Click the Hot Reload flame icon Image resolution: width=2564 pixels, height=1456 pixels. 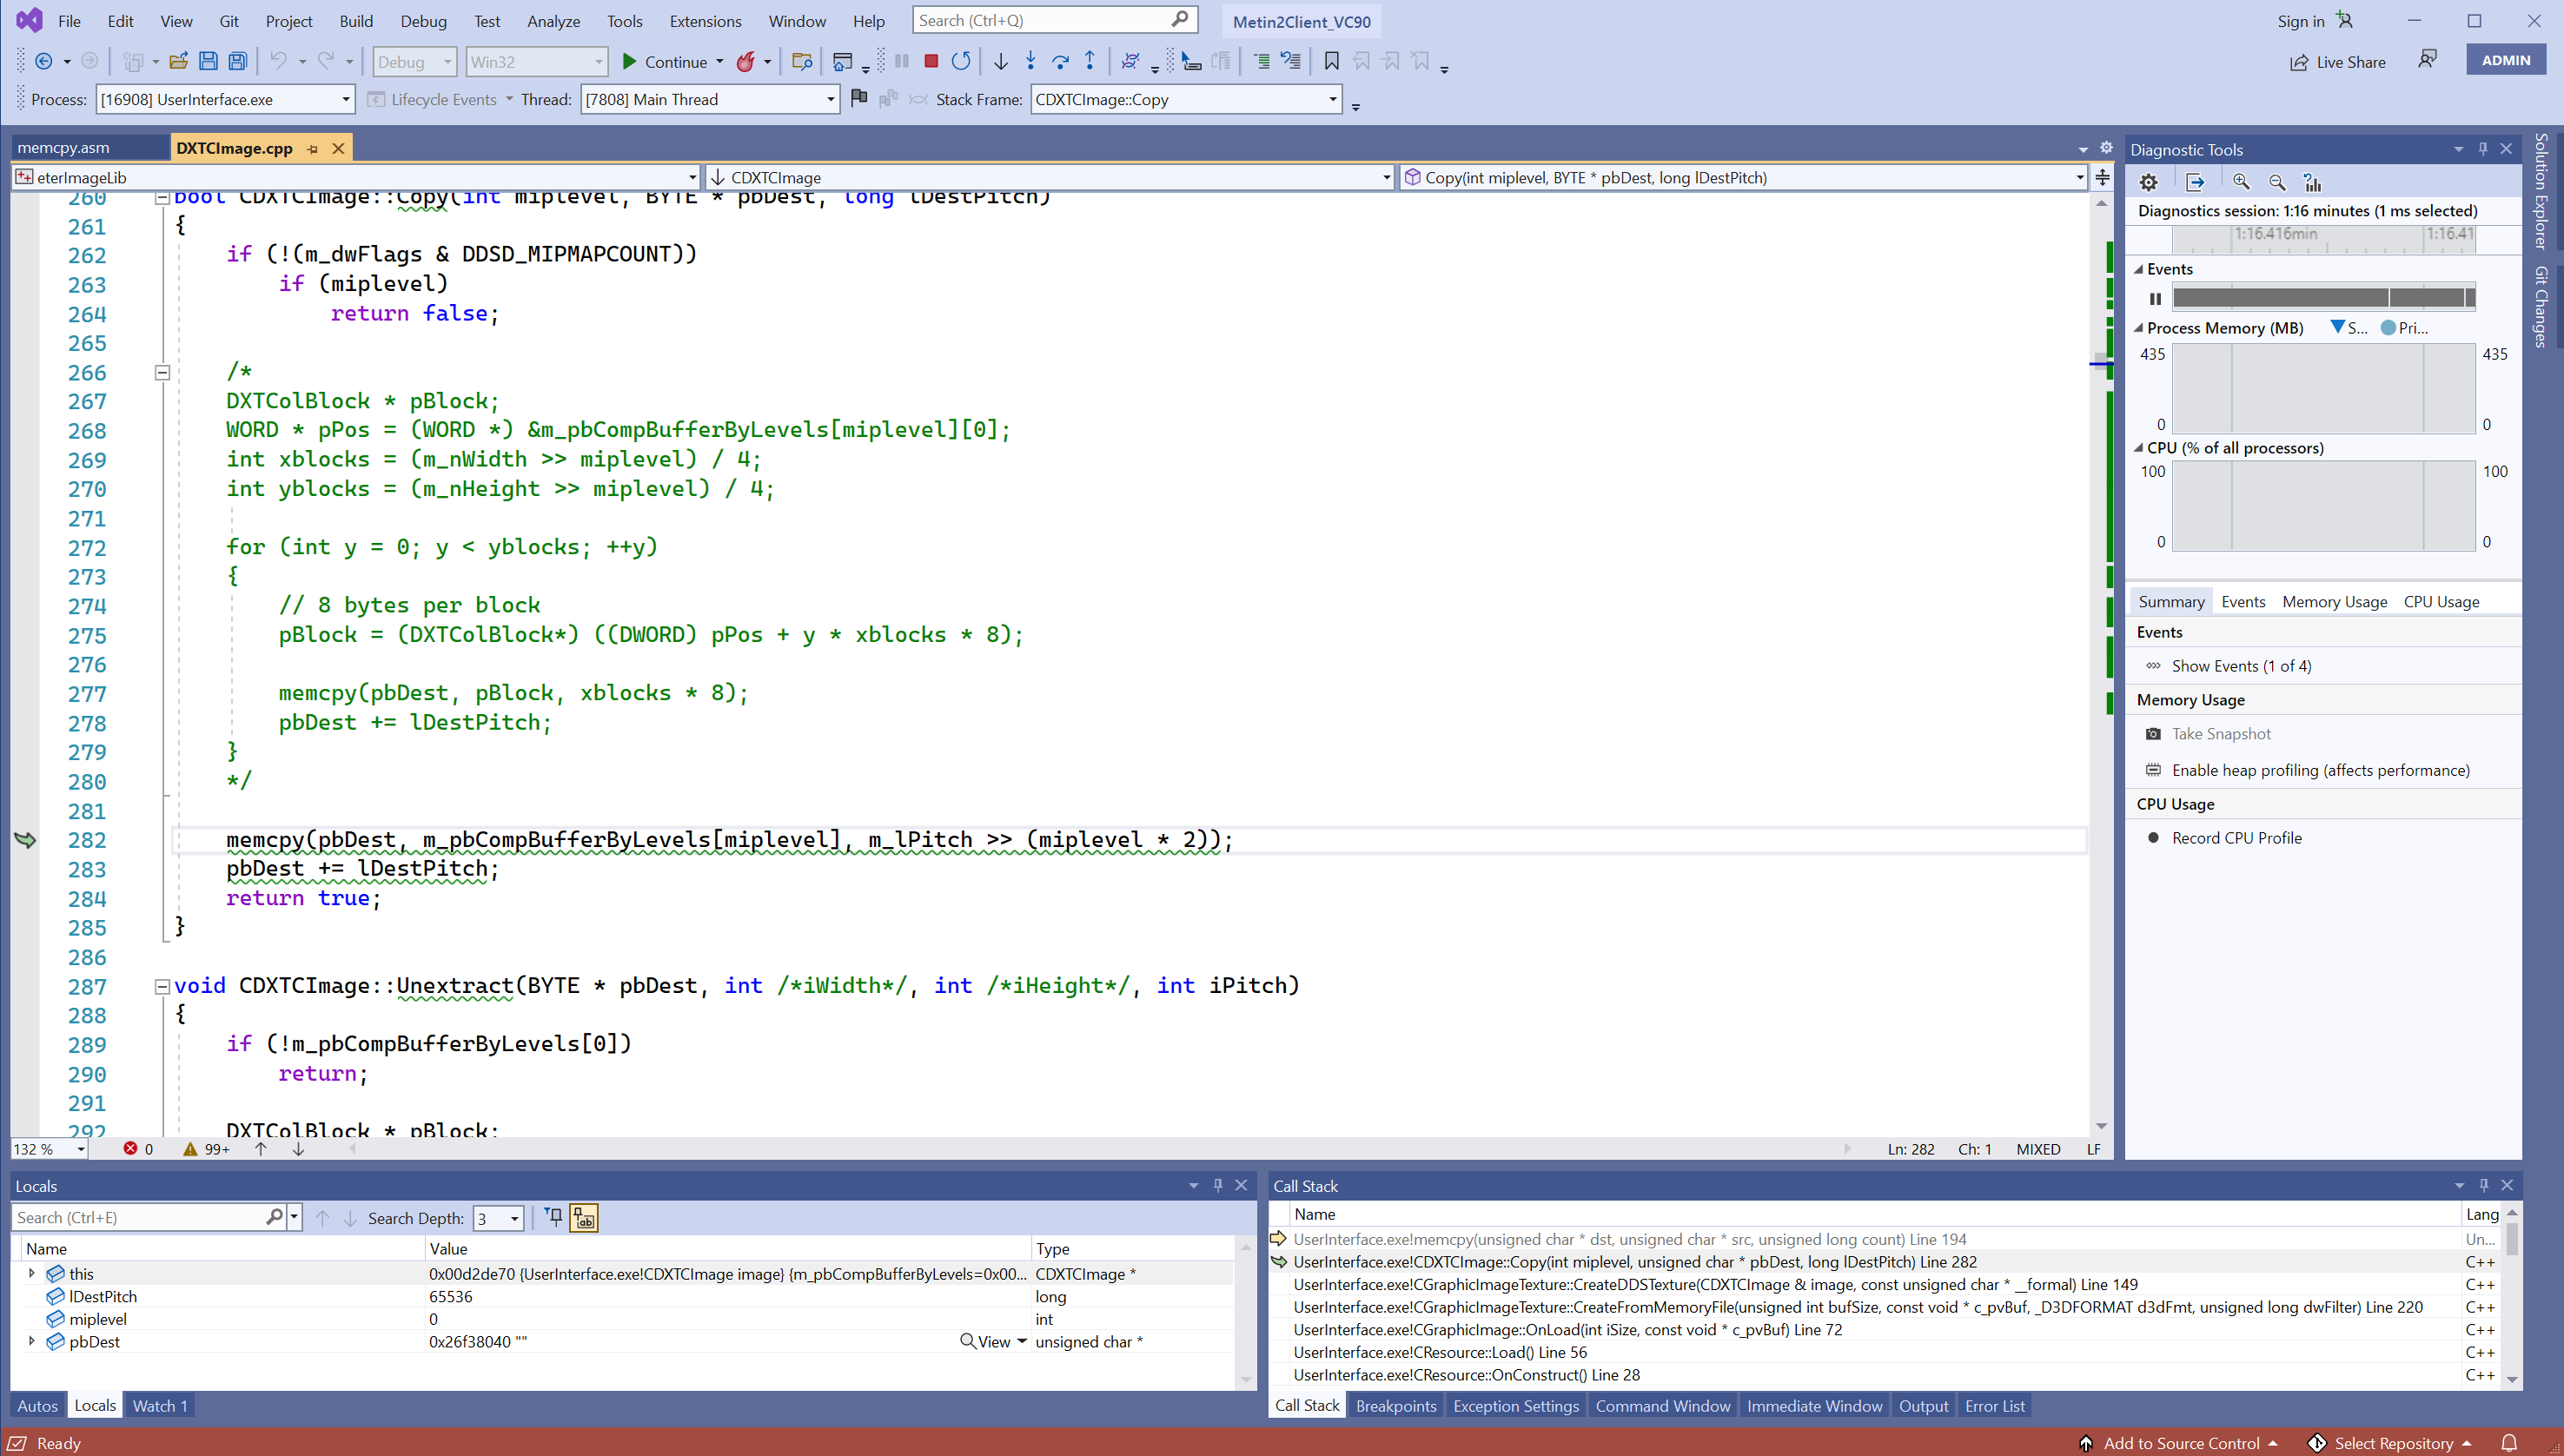(x=745, y=61)
